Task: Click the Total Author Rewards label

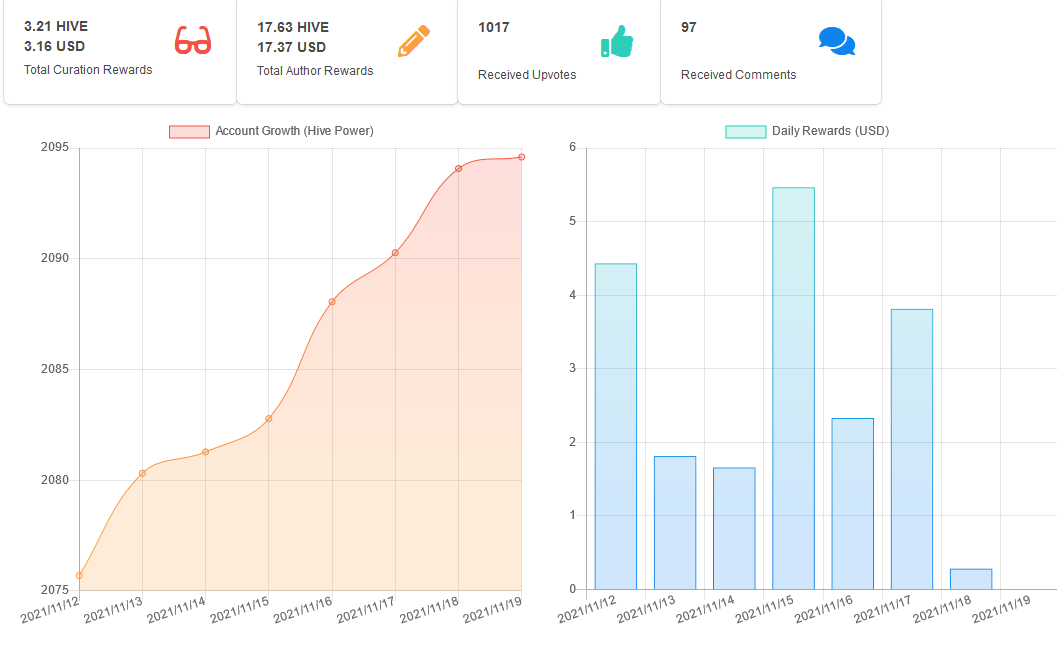Action: click(x=315, y=71)
